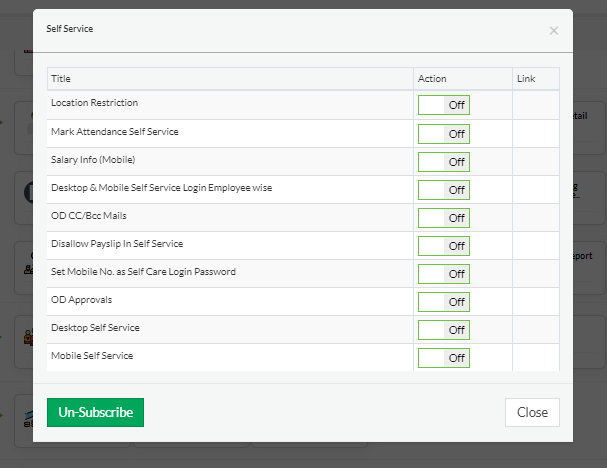Select the Salary Info (Mobile) row title

93,159
